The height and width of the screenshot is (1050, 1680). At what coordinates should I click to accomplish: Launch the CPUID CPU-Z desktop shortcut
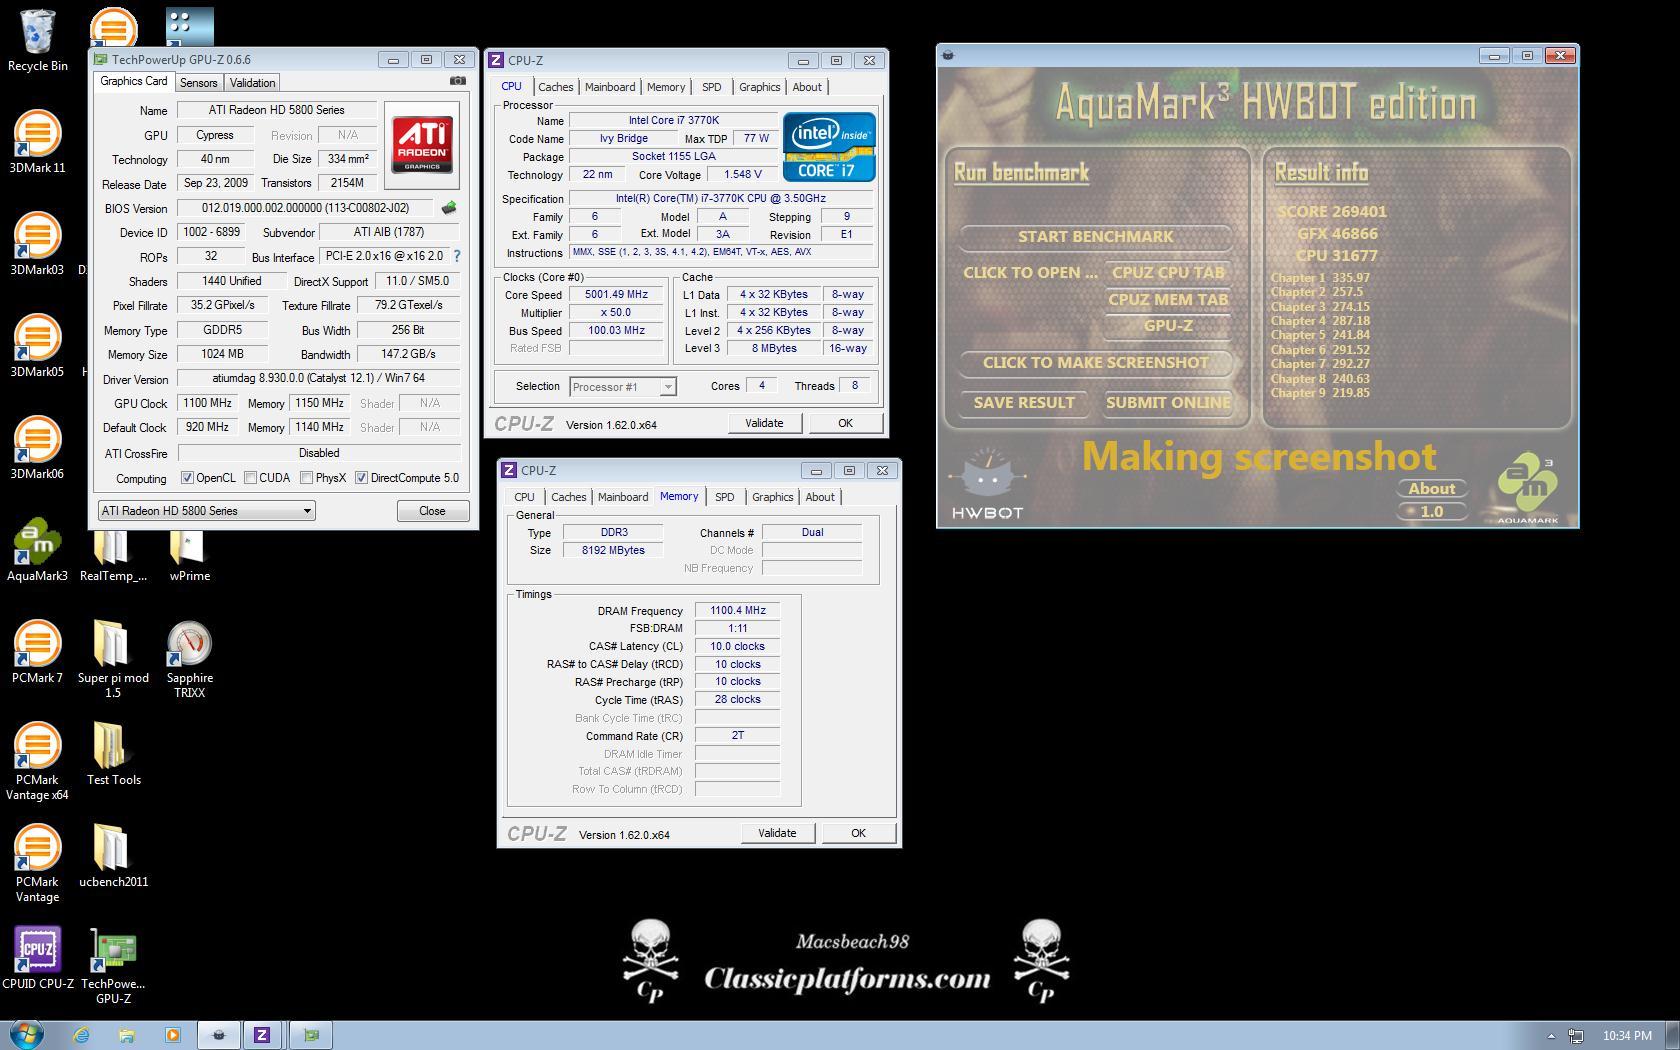[x=37, y=958]
